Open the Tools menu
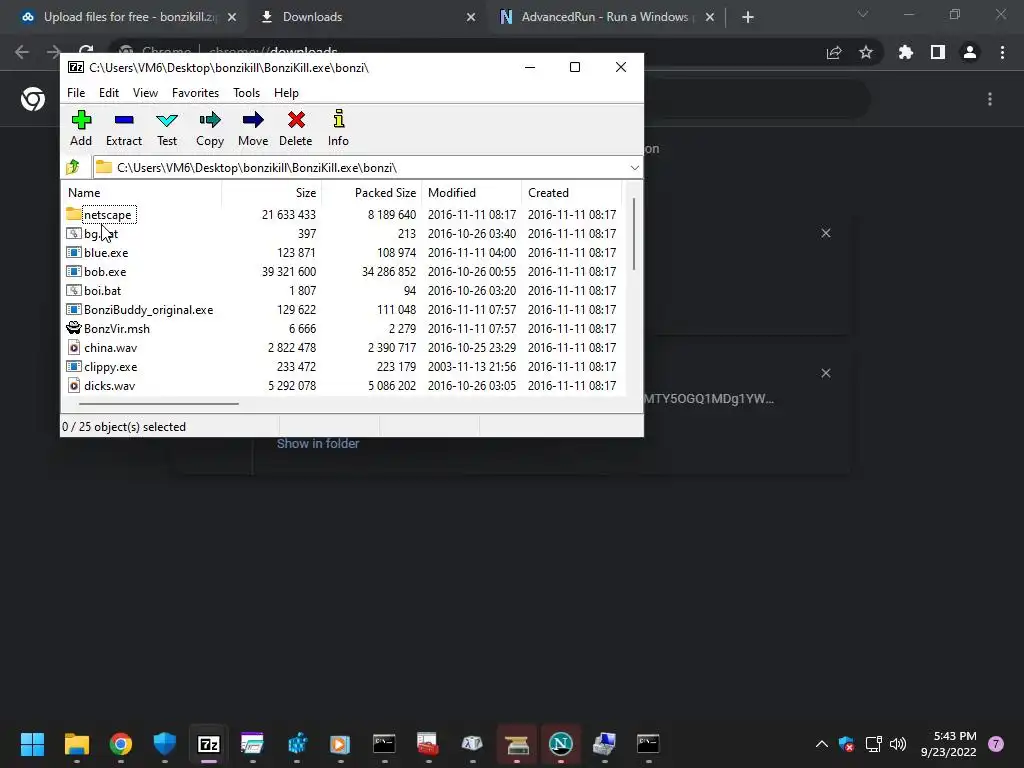The image size is (1024, 768). [x=246, y=93]
